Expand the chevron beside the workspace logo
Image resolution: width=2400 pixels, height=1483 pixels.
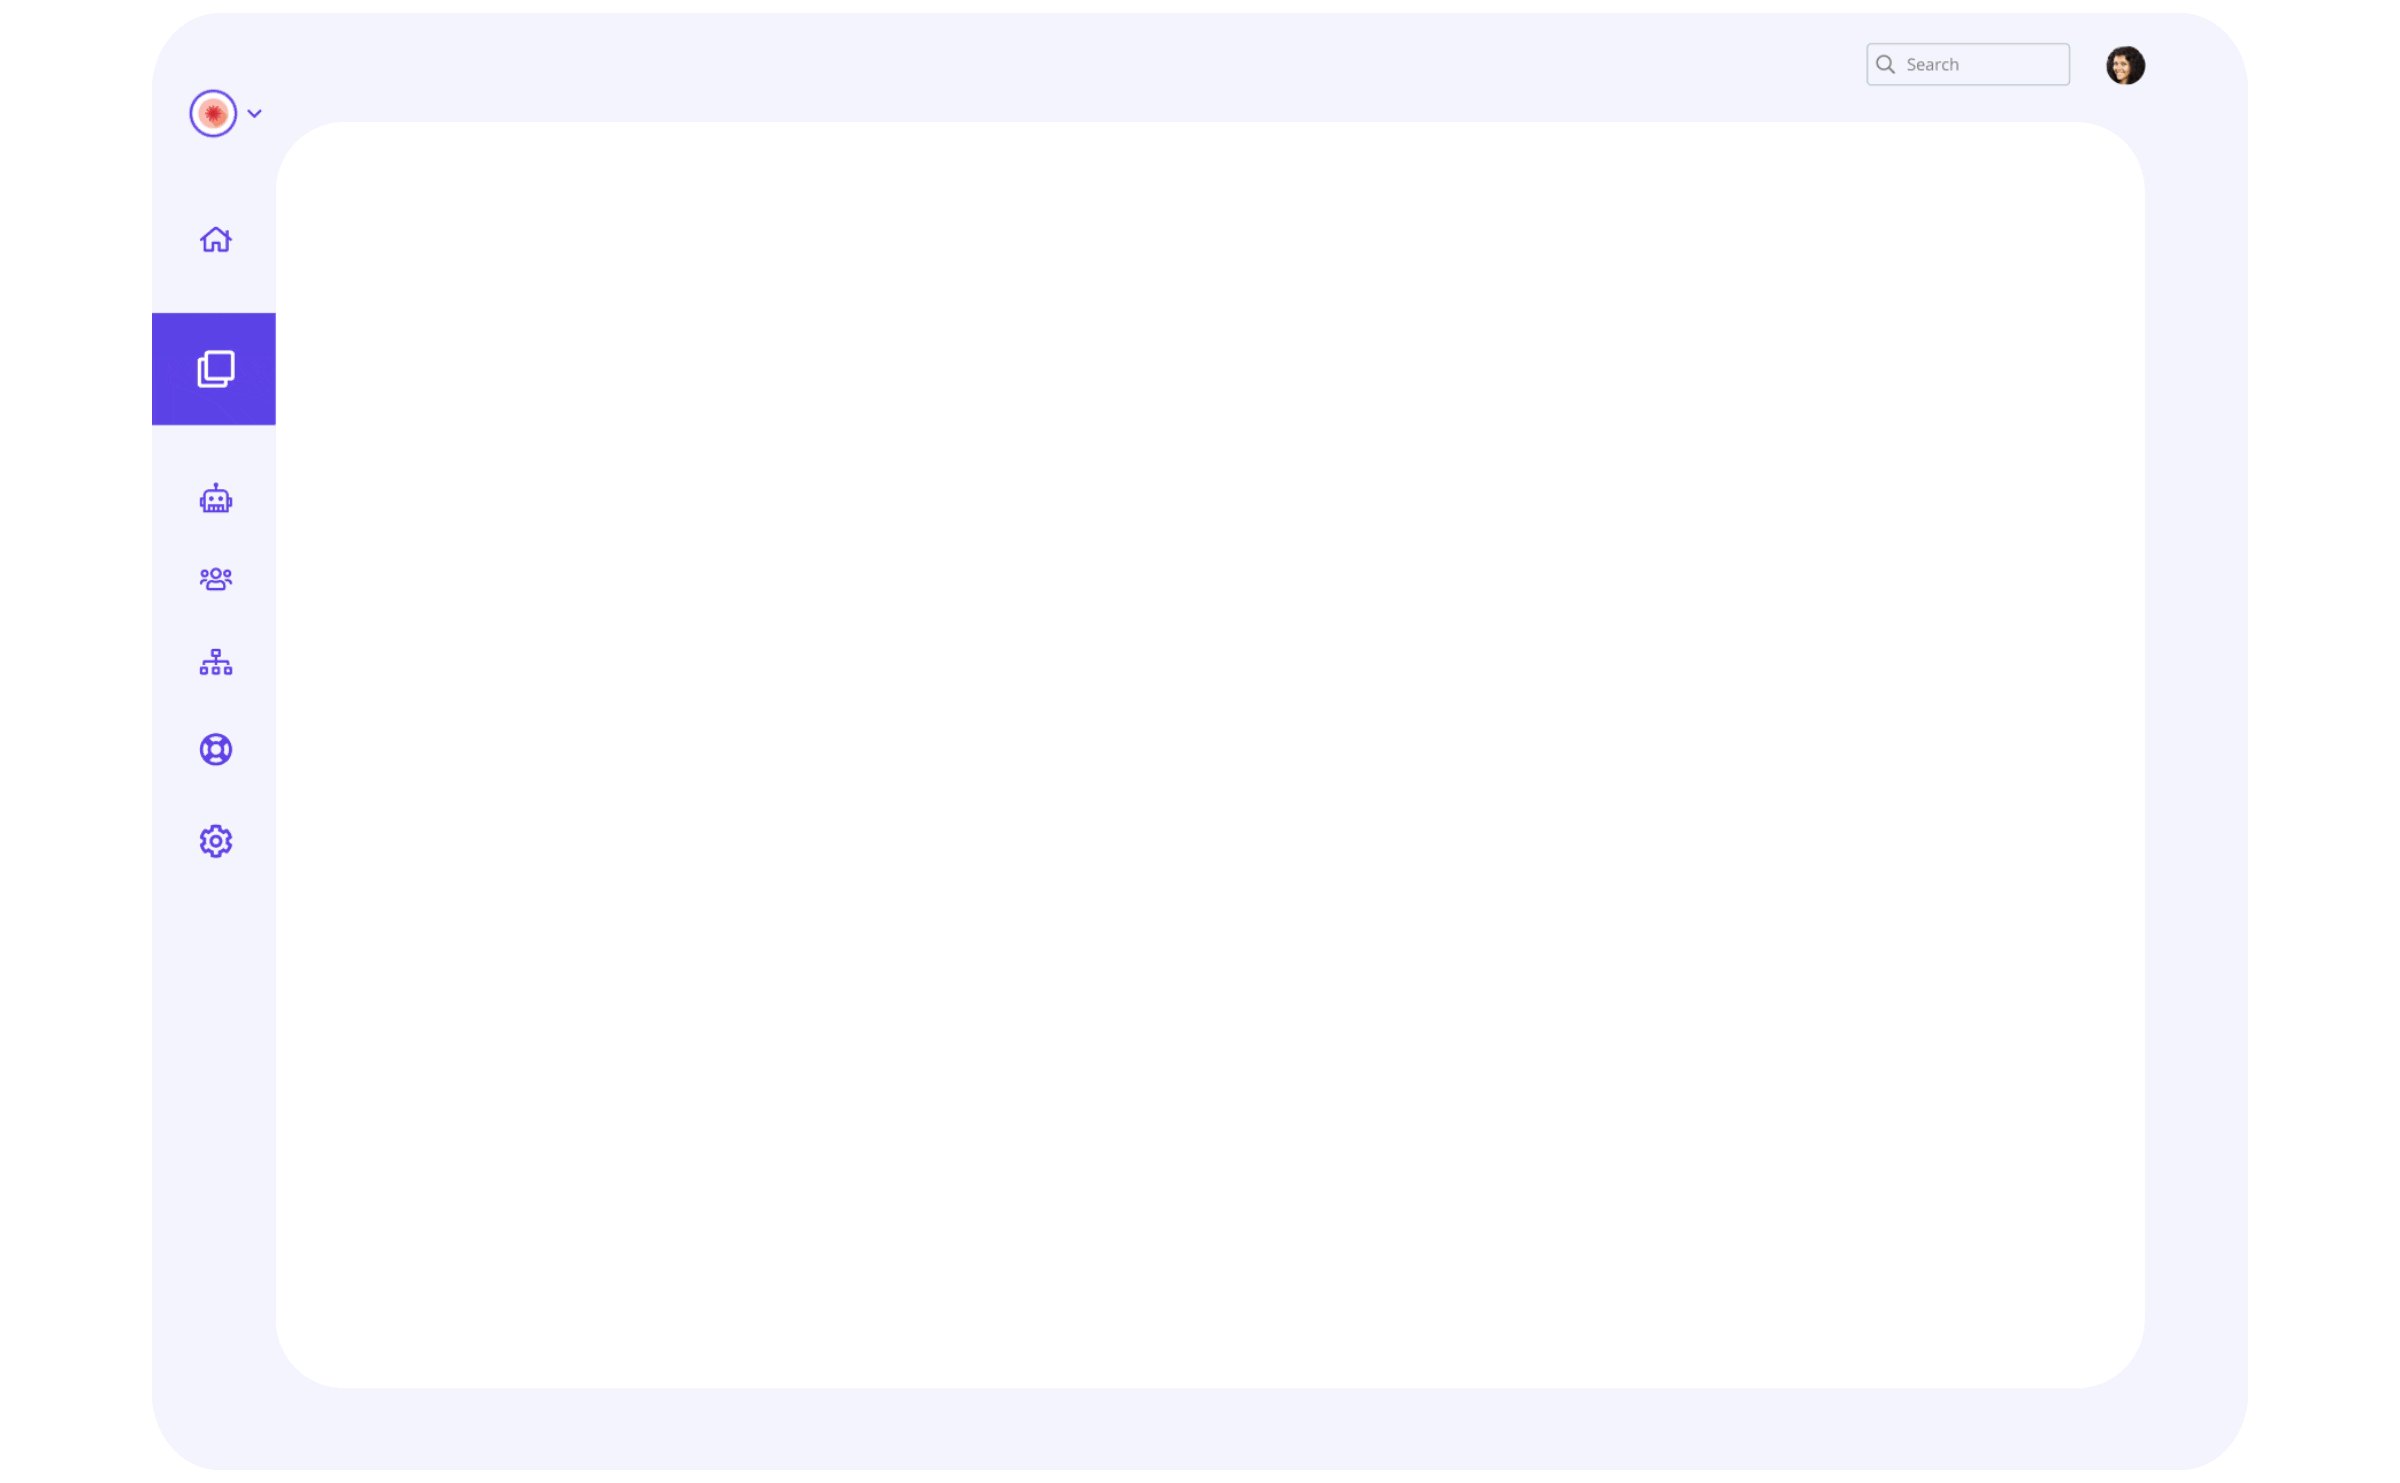254,113
